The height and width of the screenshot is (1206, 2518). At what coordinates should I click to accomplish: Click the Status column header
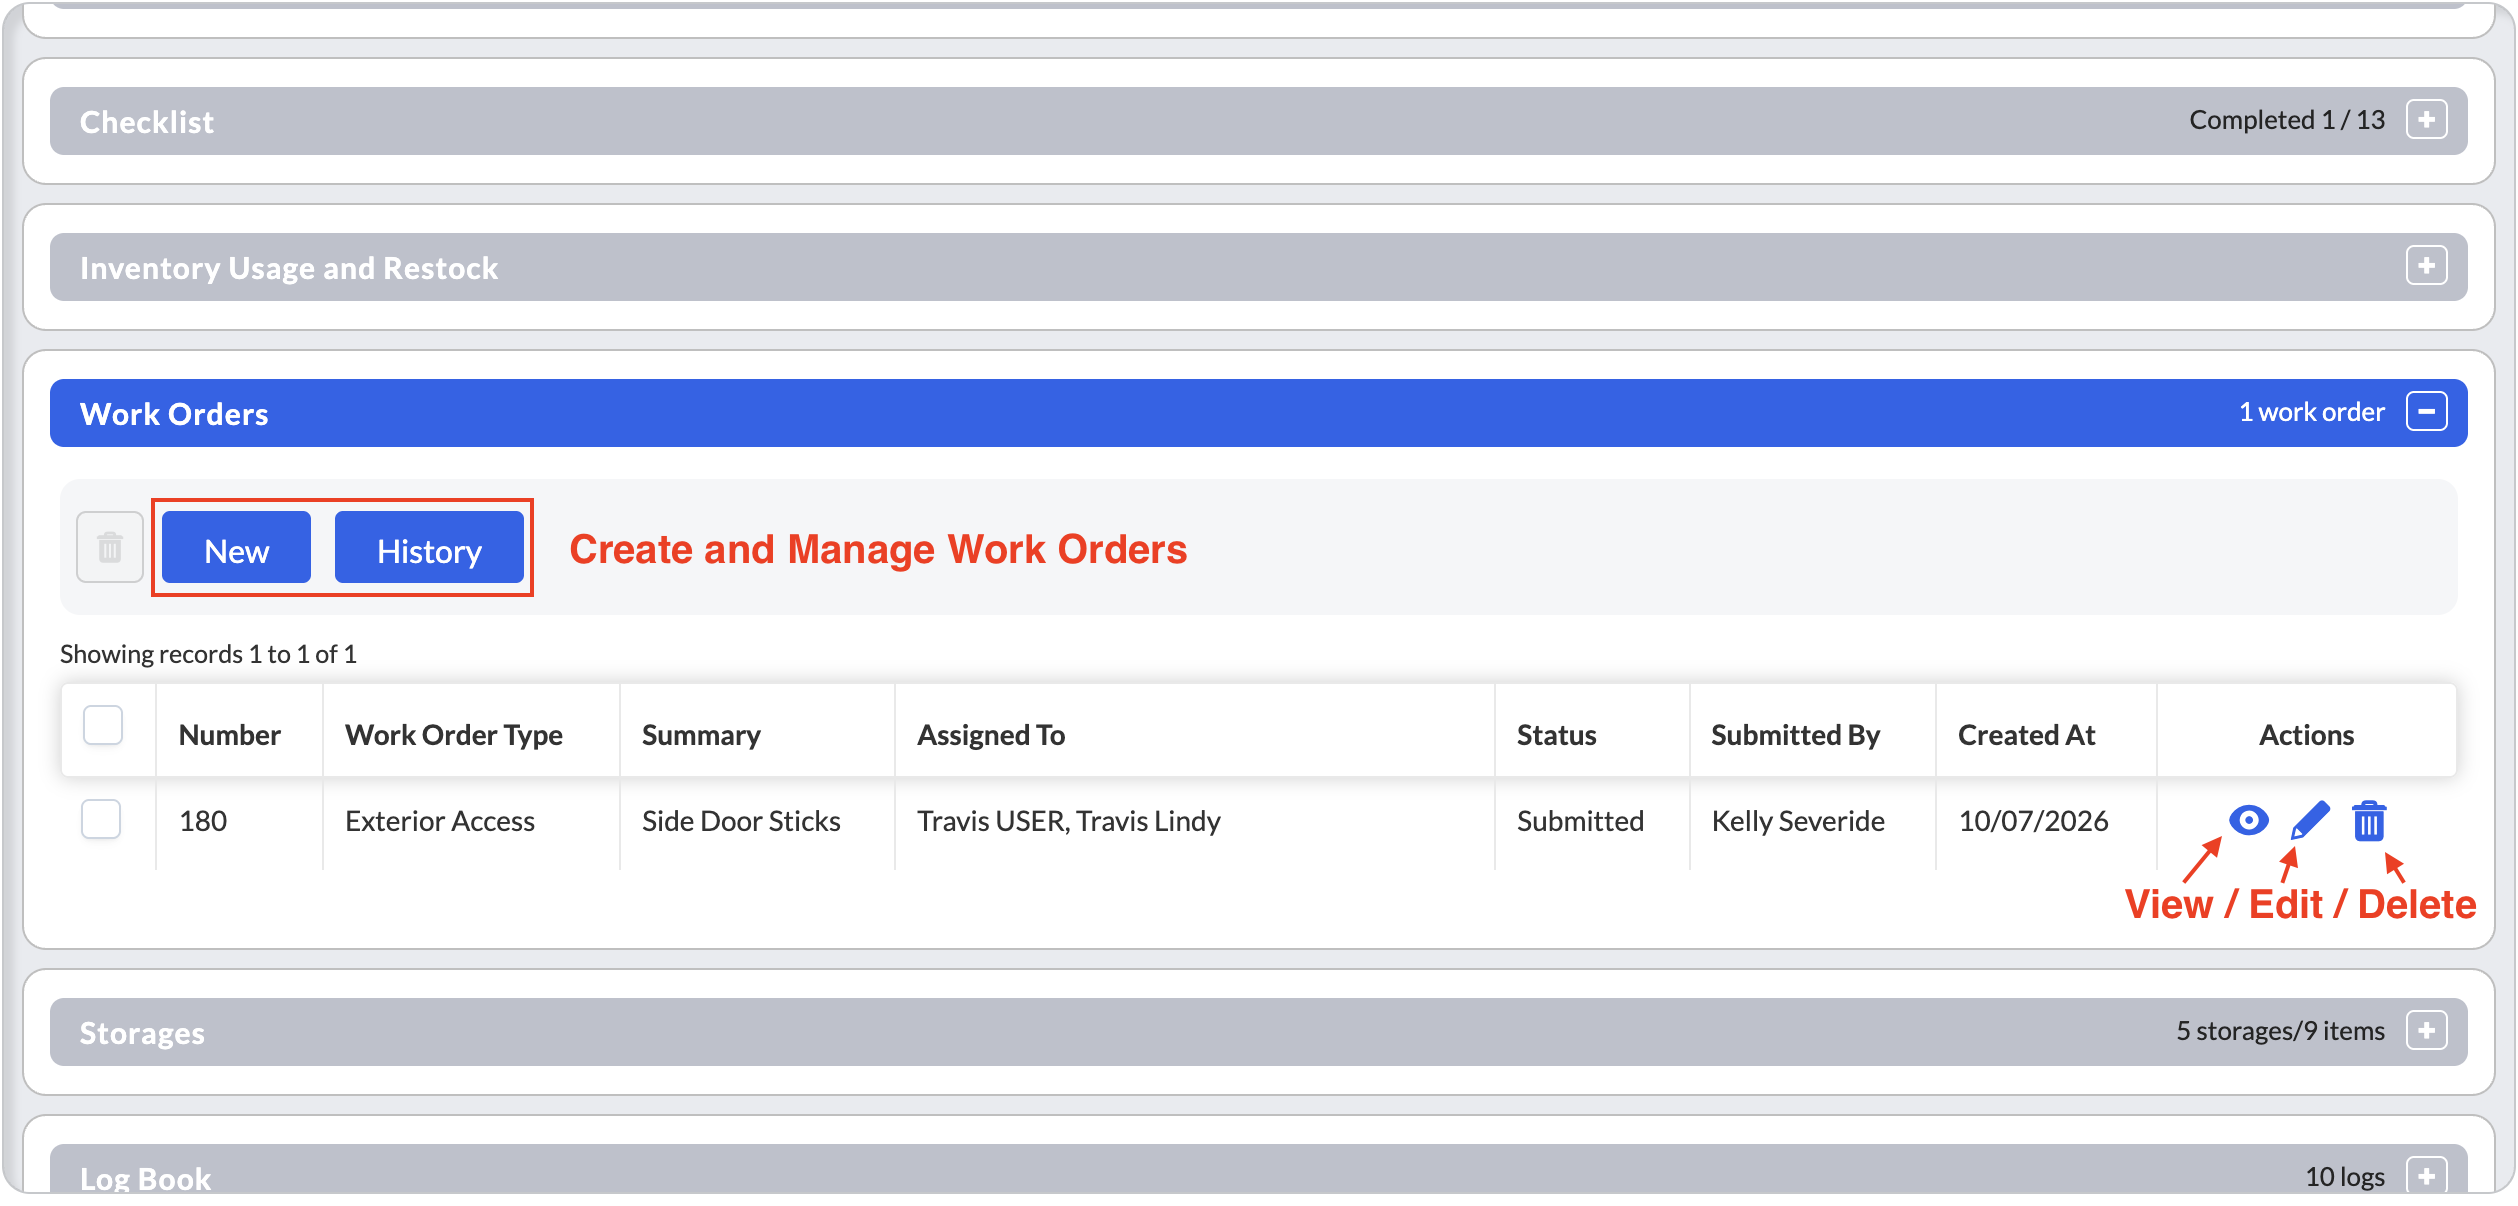pyautogui.click(x=1556, y=735)
